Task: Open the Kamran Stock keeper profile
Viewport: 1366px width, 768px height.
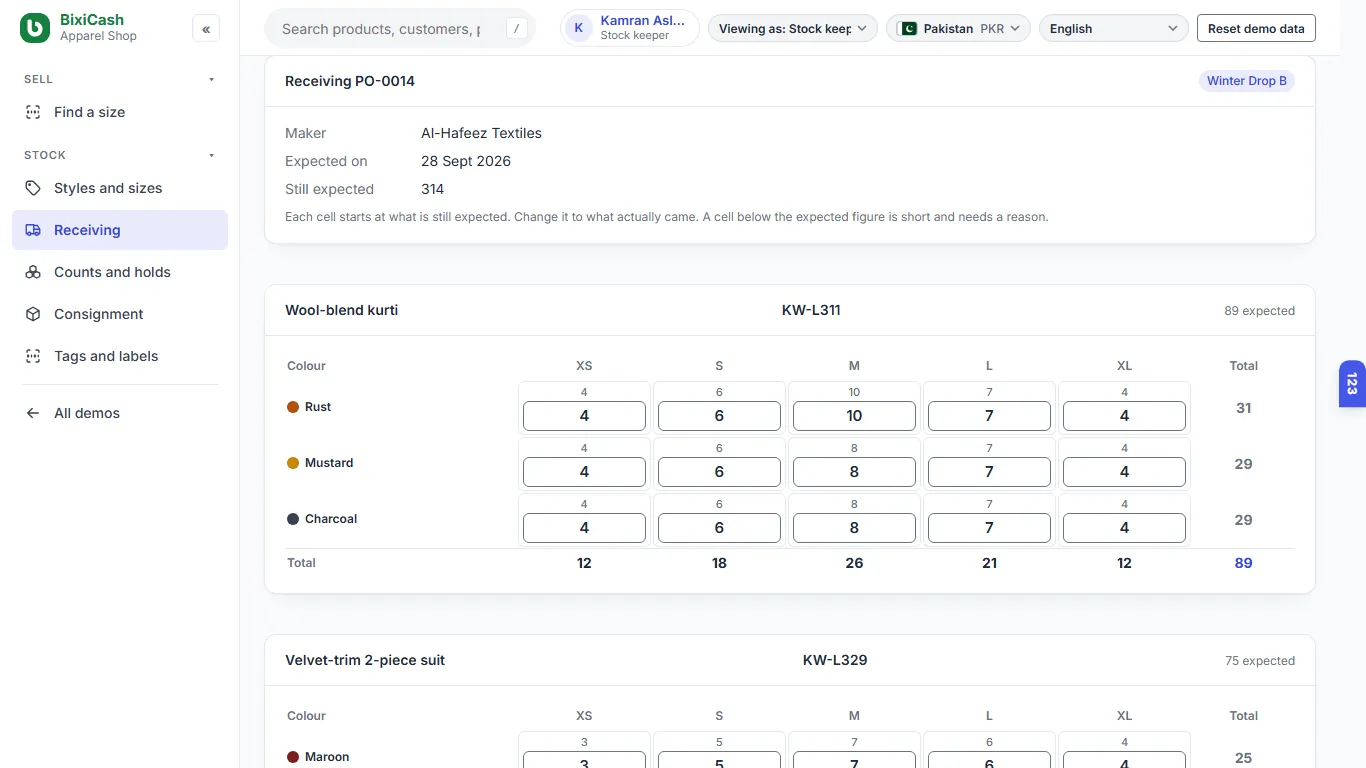Action: (x=630, y=28)
